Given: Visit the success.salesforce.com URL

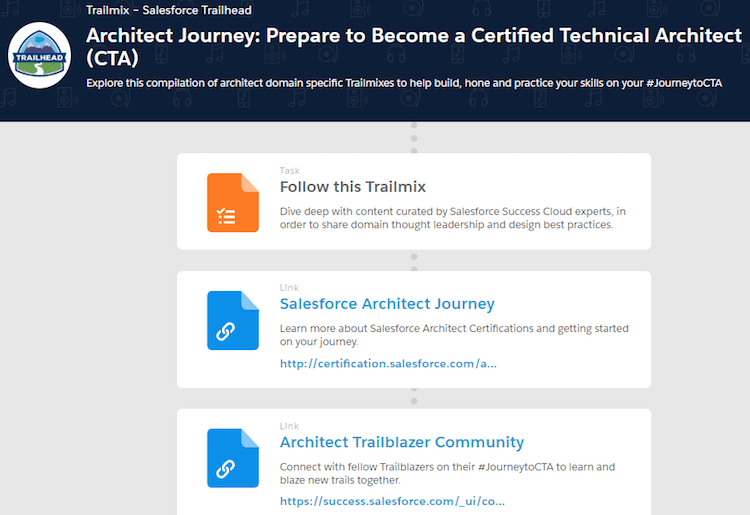Looking at the screenshot, I should pyautogui.click(x=392, y=501).
